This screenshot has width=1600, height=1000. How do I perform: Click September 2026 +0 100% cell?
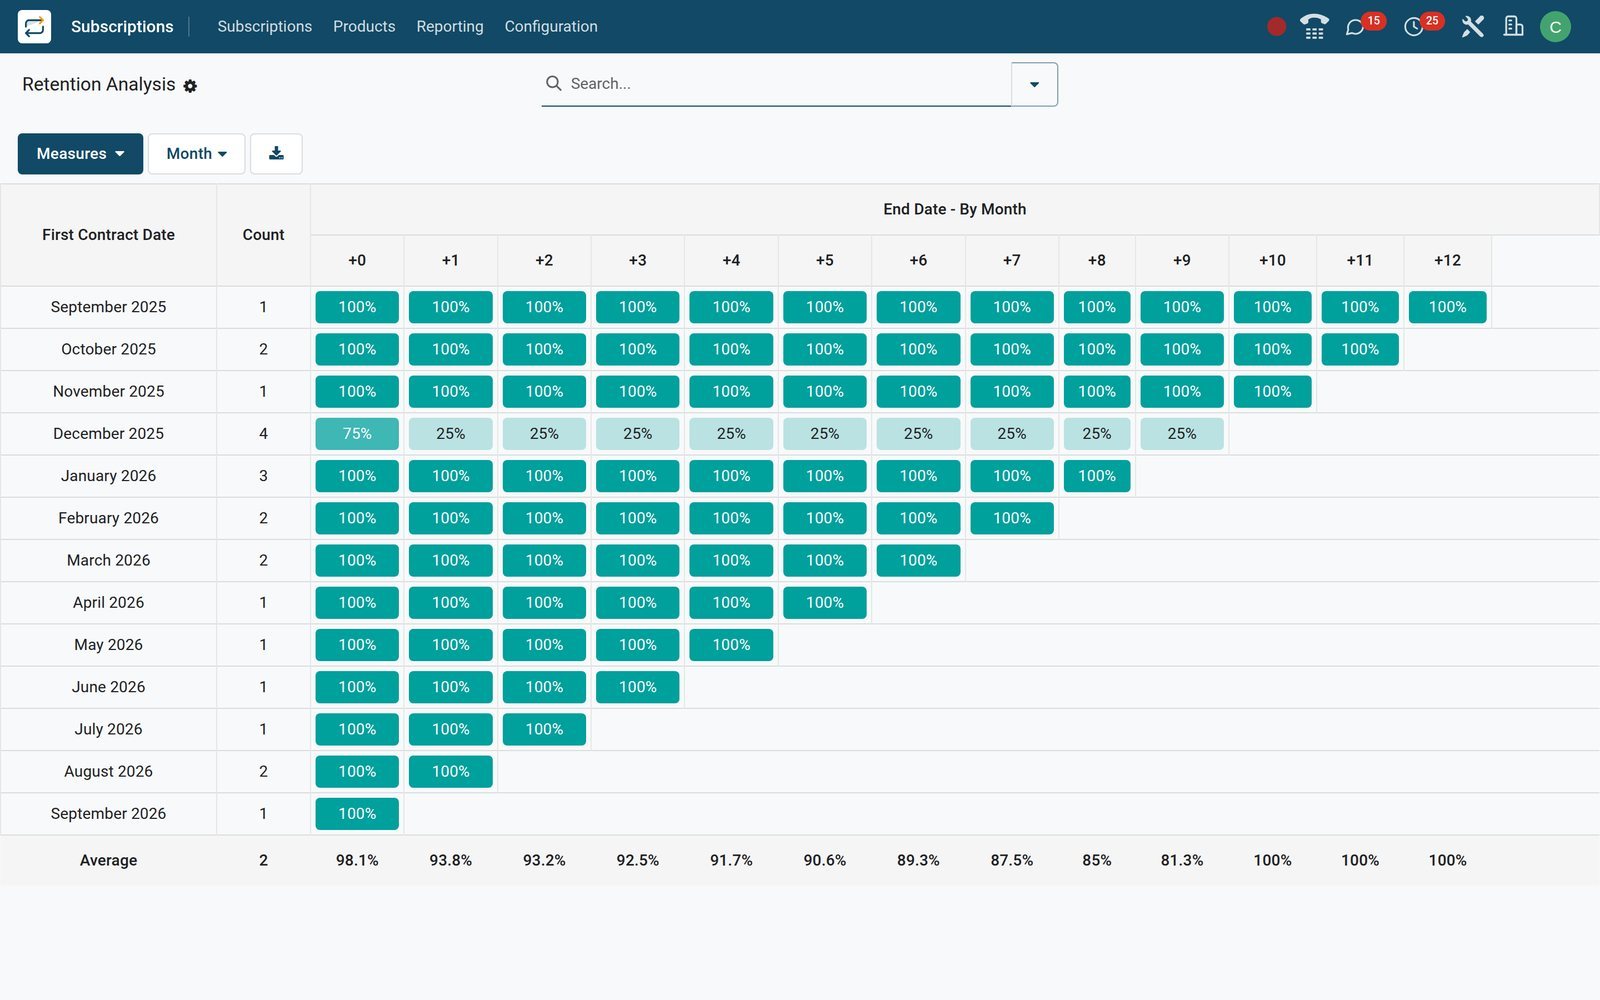(357, 814)
